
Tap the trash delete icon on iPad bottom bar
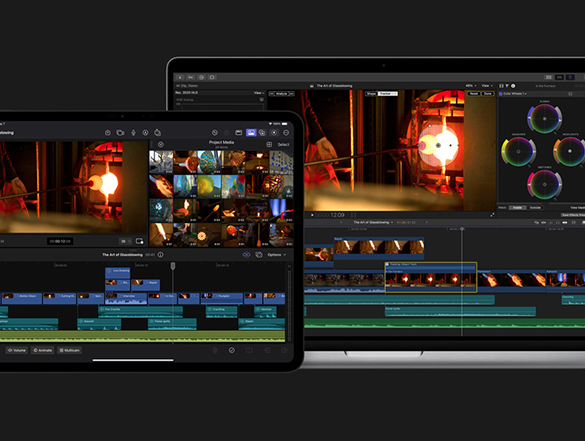(215, 350)
